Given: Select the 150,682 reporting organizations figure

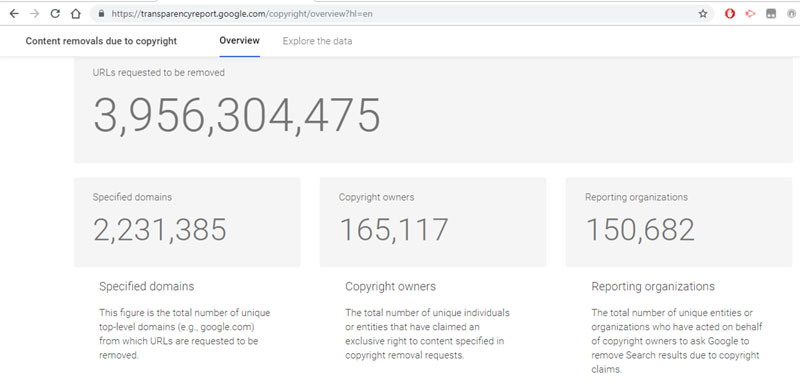Looking at the screenshot, I should coord(640,229).
